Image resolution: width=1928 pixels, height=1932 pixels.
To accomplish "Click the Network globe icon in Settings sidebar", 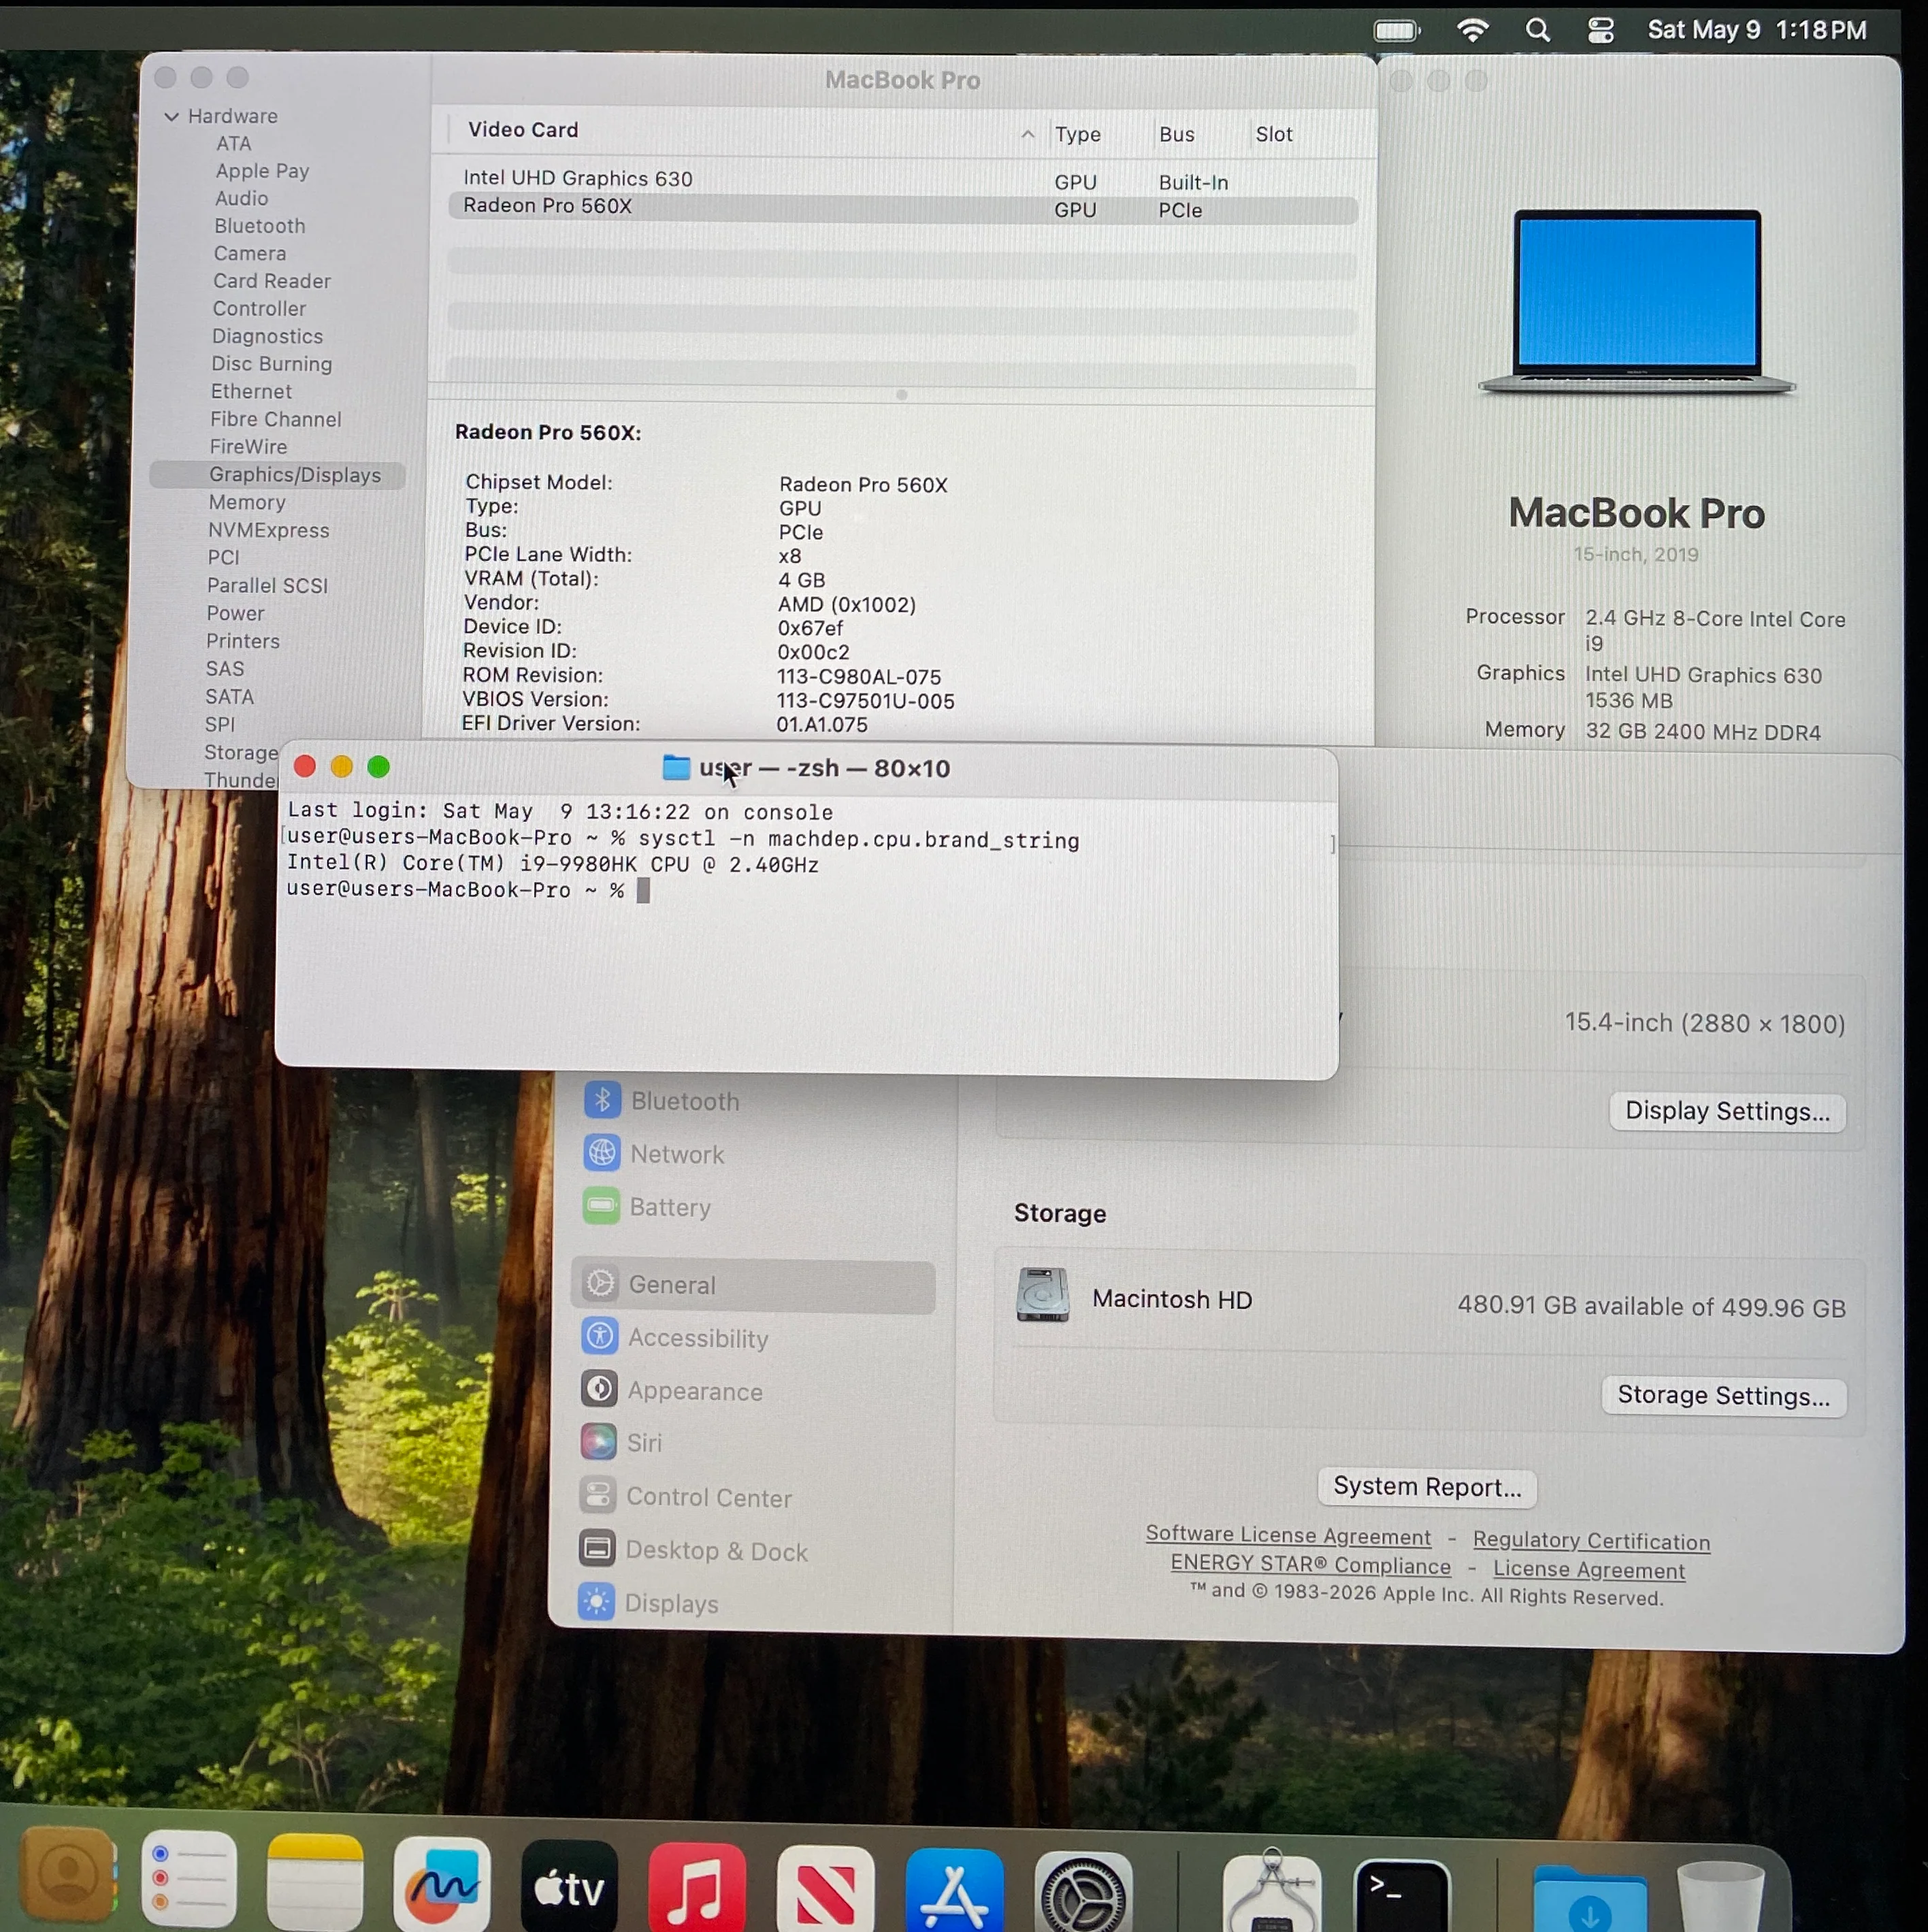I will pyautogui.click(x=602, y=1153).
